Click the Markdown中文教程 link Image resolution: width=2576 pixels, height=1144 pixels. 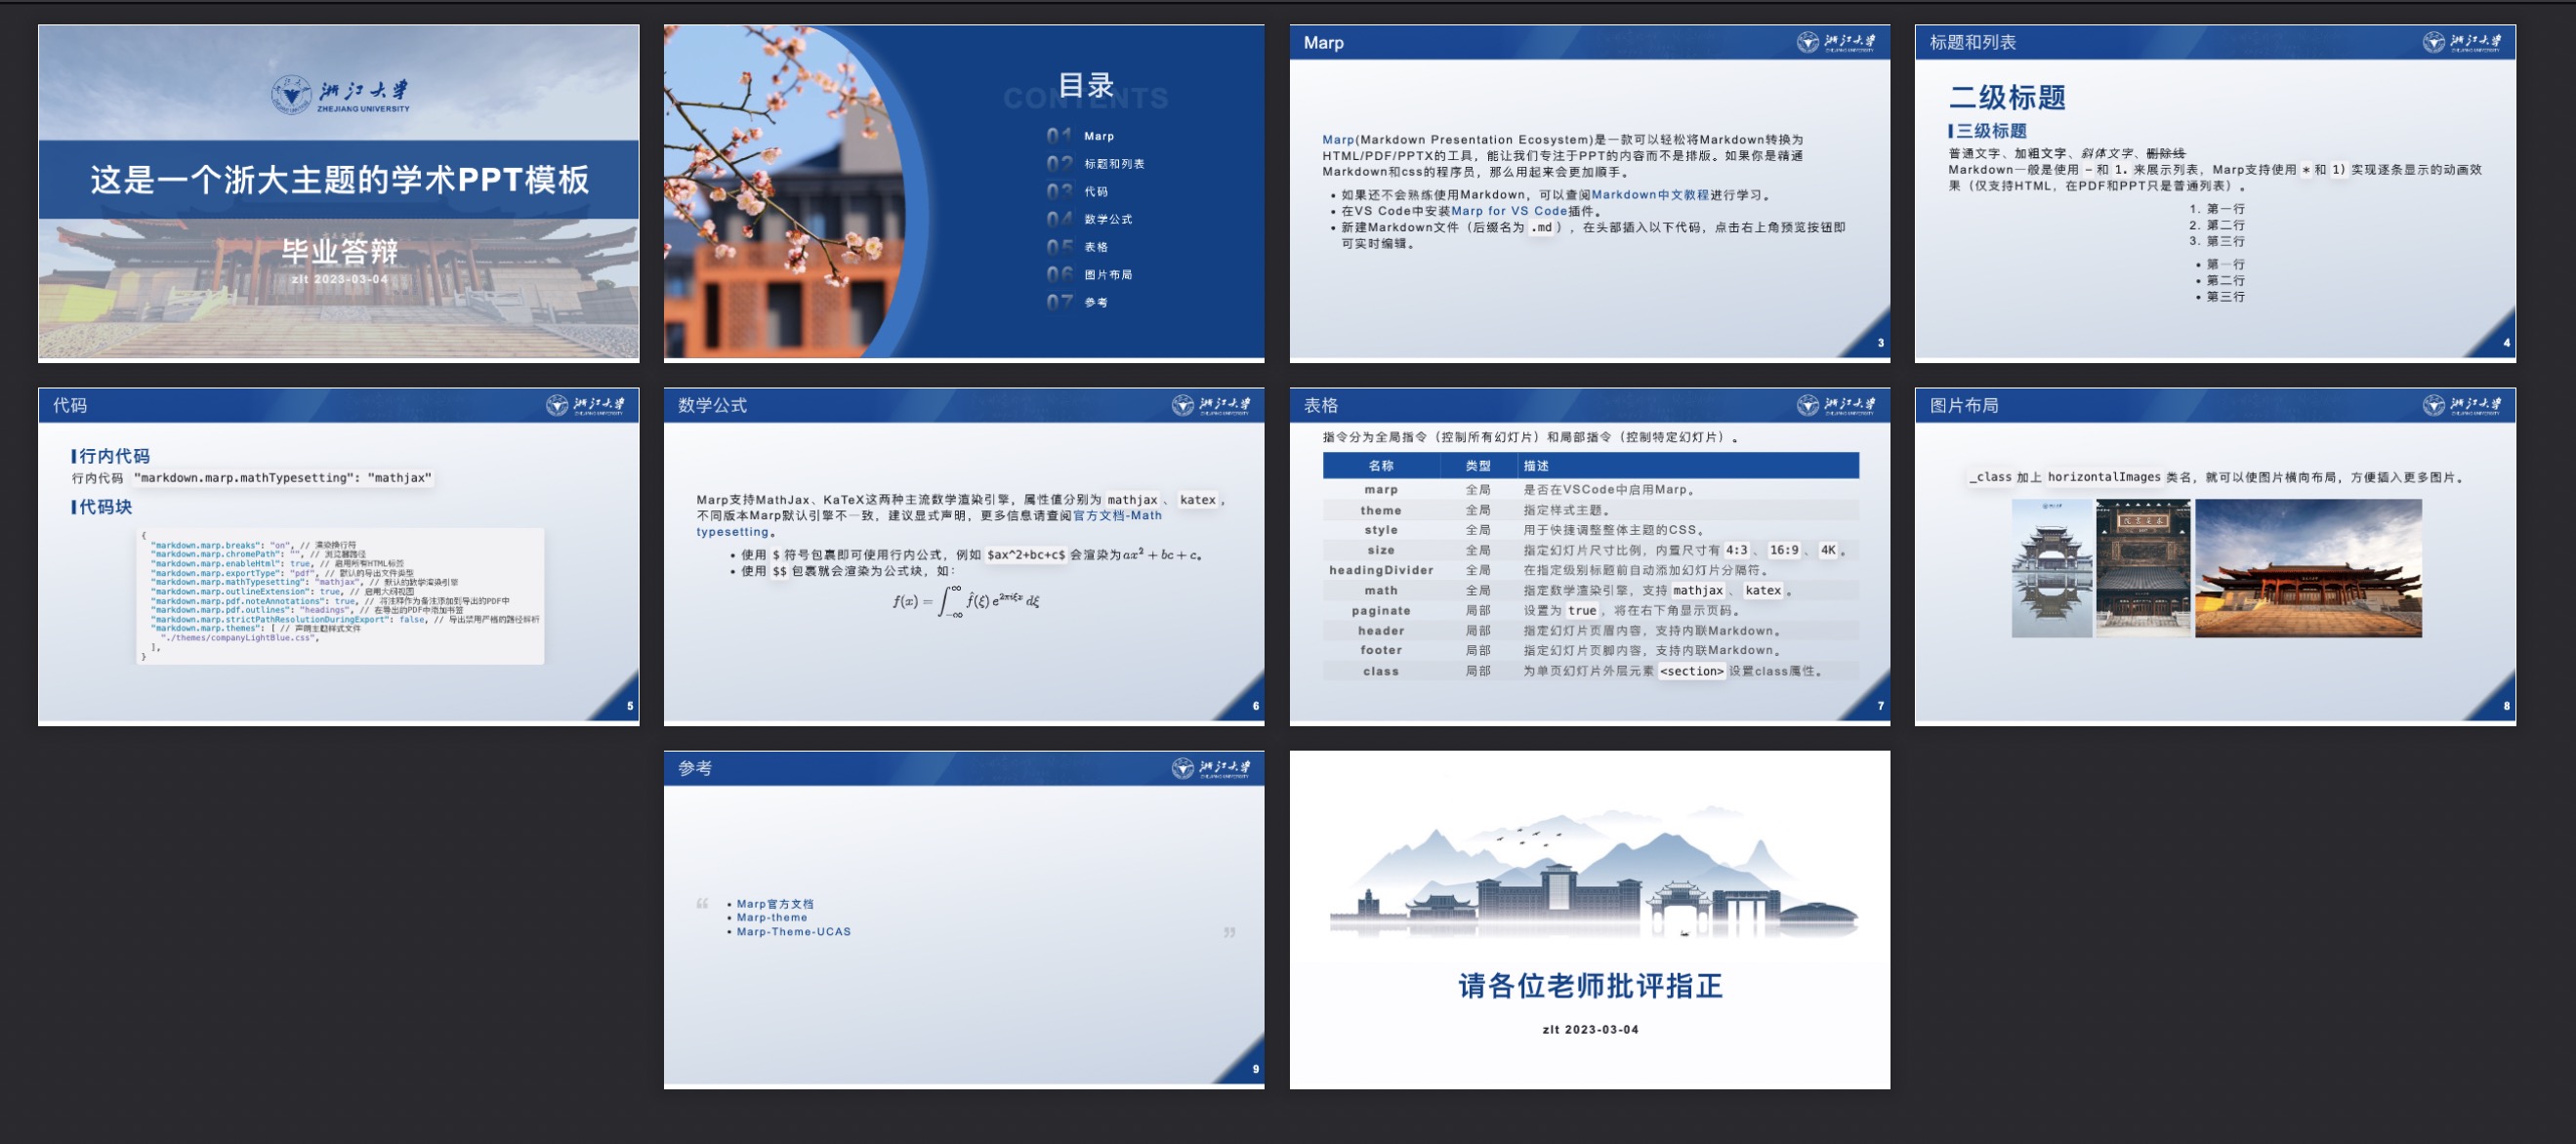(x=1650, y=195)
